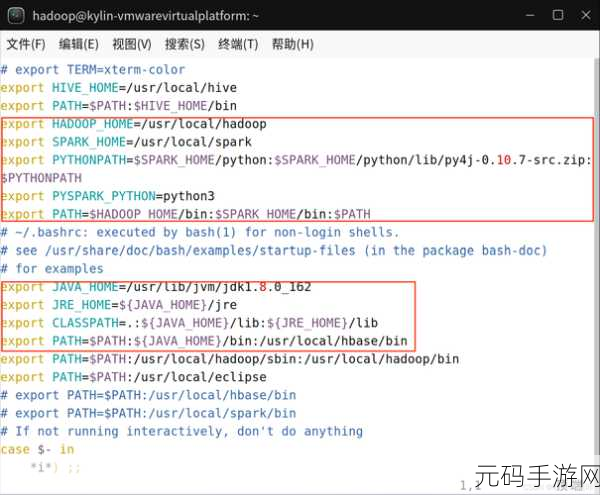Open the 帮助(H) menu

(x=292, y=44)
